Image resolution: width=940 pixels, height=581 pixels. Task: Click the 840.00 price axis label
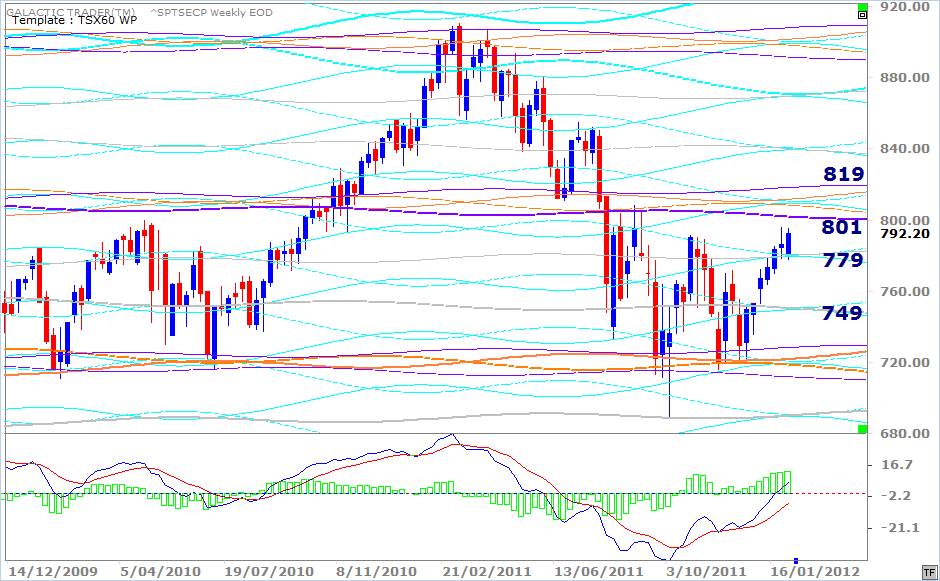[905, 149]
